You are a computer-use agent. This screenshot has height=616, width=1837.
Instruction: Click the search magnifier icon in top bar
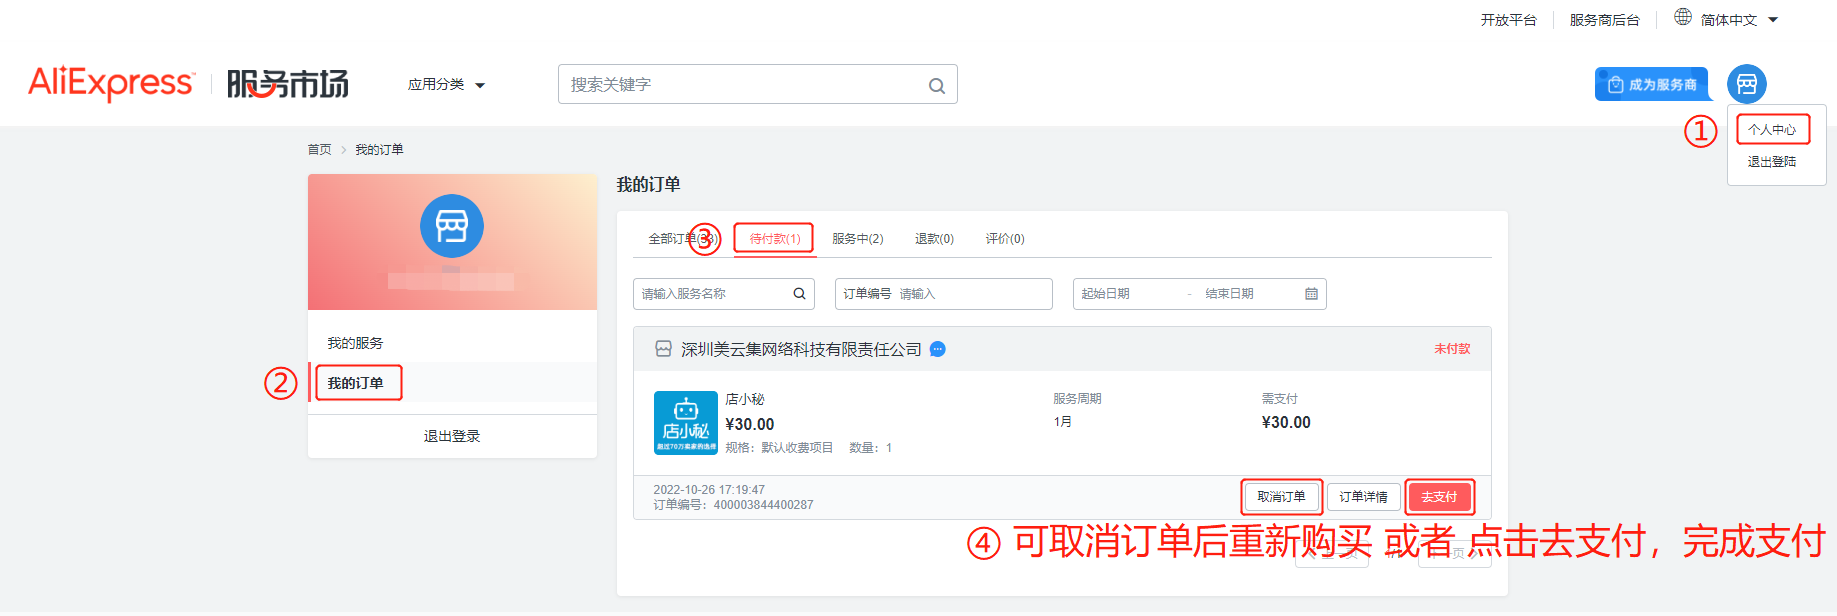coord(937,86)
